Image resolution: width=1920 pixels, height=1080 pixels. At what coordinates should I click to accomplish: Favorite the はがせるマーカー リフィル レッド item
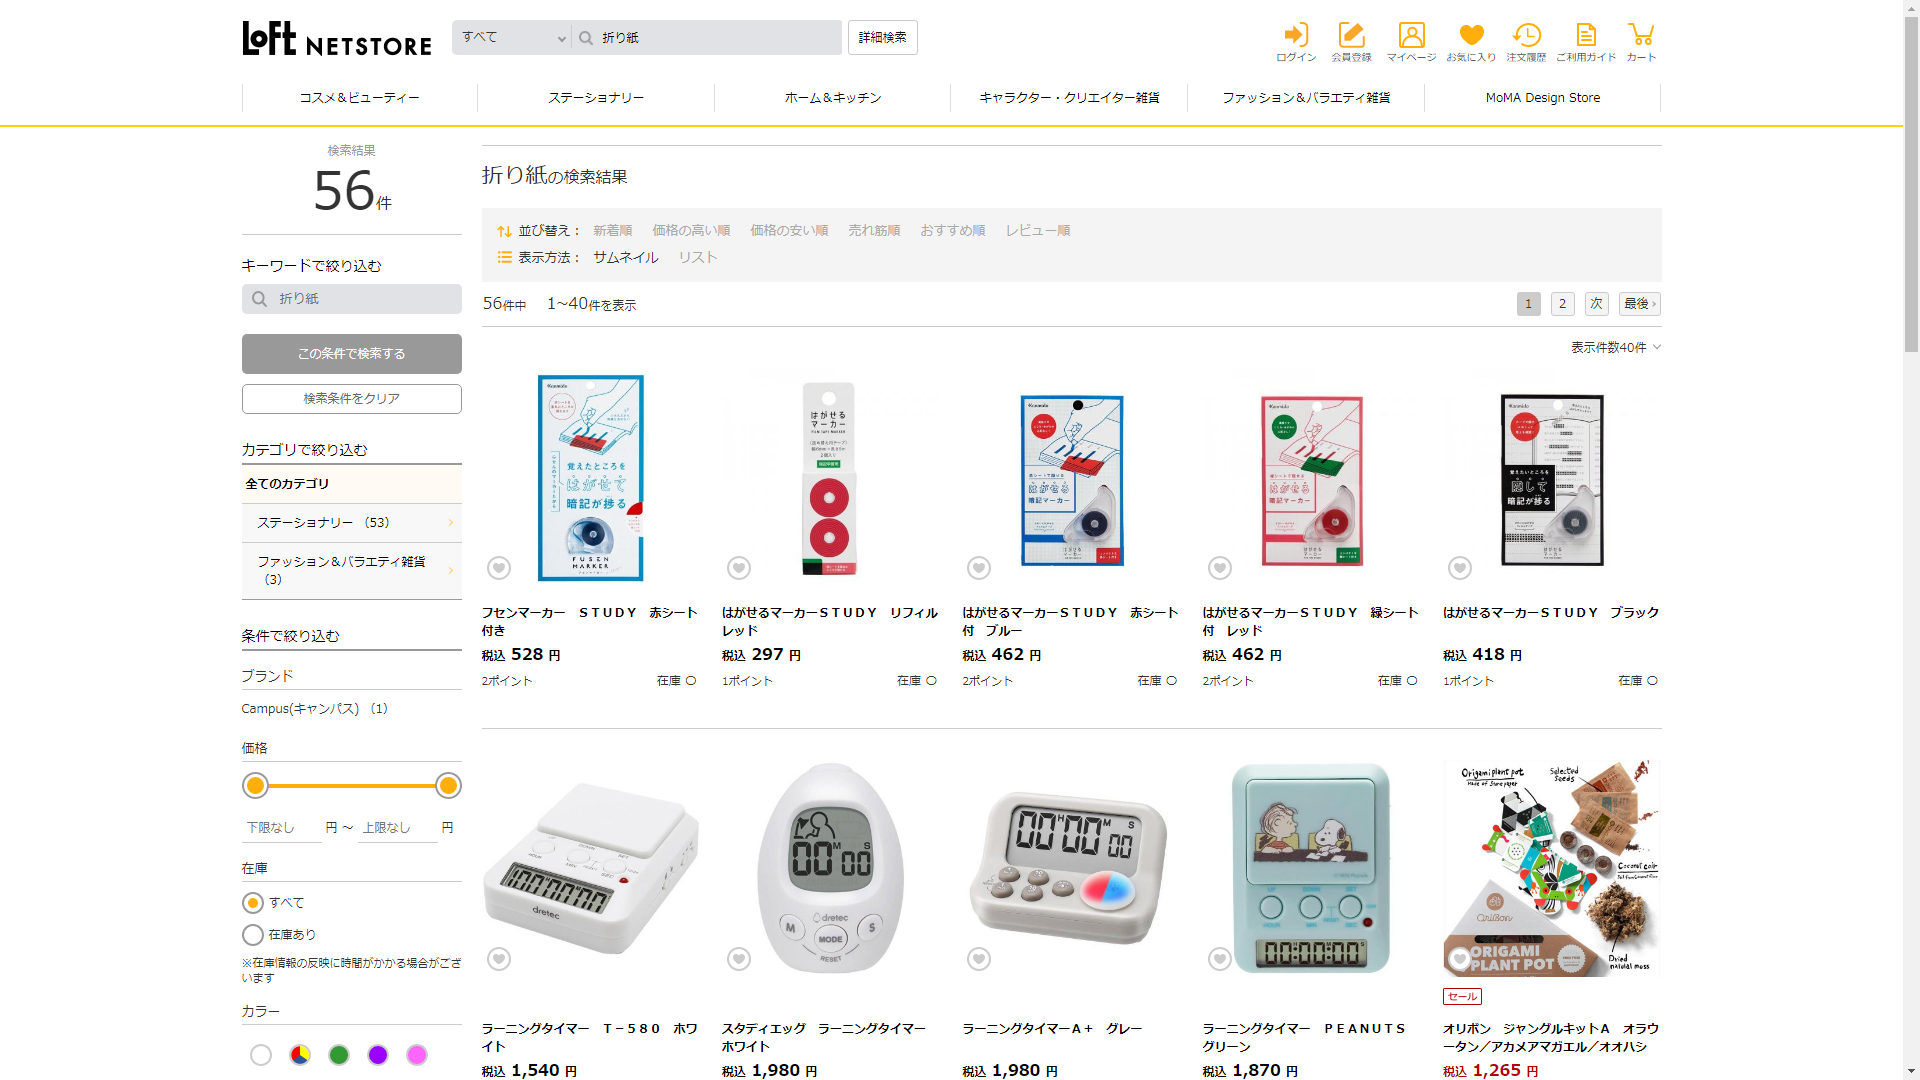(x=739, y=568)
